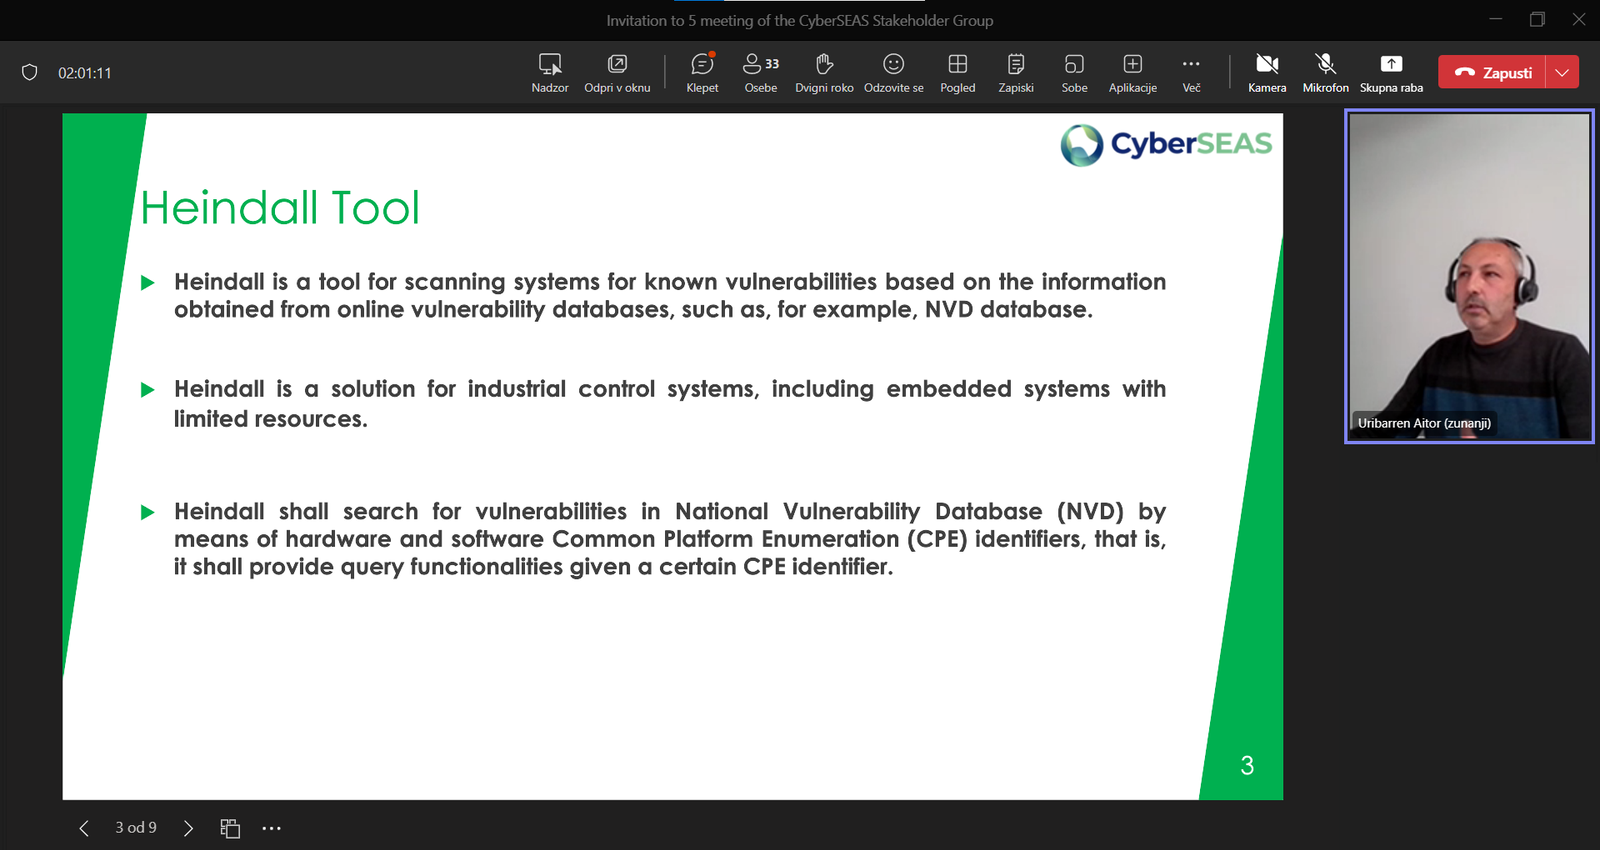The width and height of the screenshot is (1600, 850).
Task: Click Nadzor take control icon
Action: click(x=550, y=72)
